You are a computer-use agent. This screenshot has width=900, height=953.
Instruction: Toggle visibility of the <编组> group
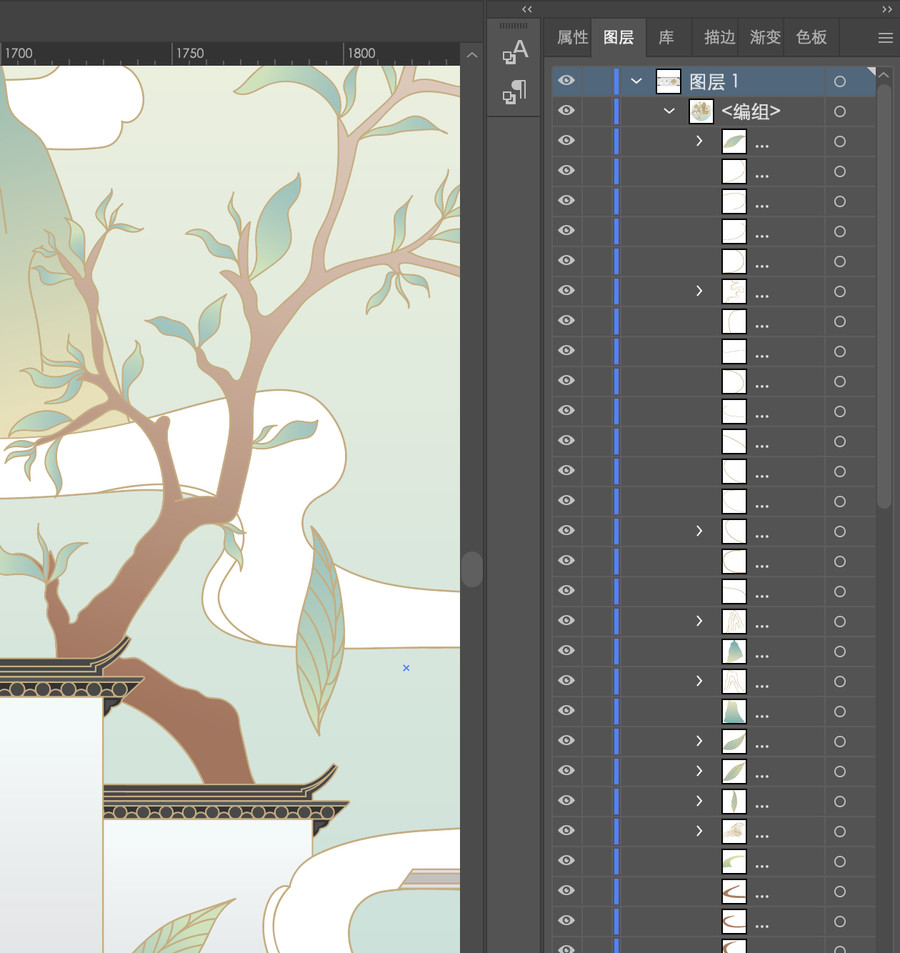(566, 111)
